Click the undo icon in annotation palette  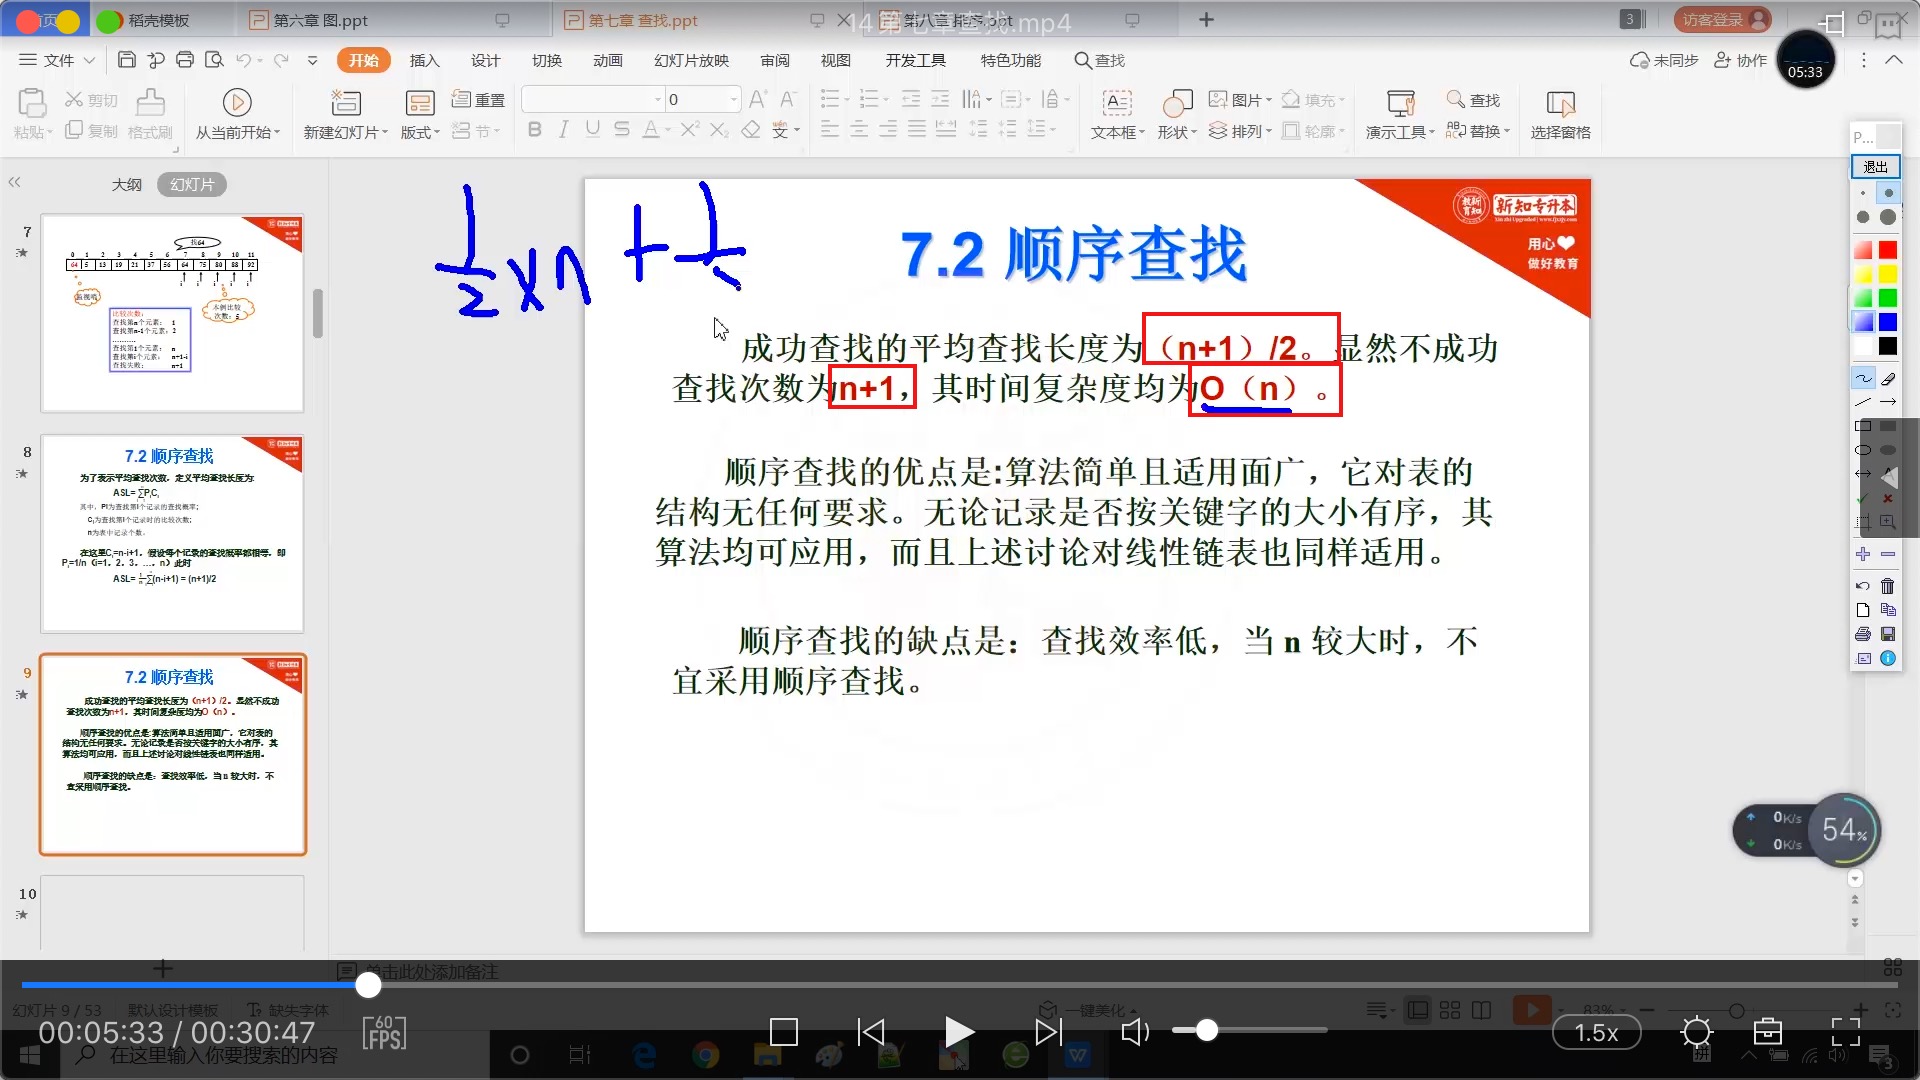[x=1863, y=586]
